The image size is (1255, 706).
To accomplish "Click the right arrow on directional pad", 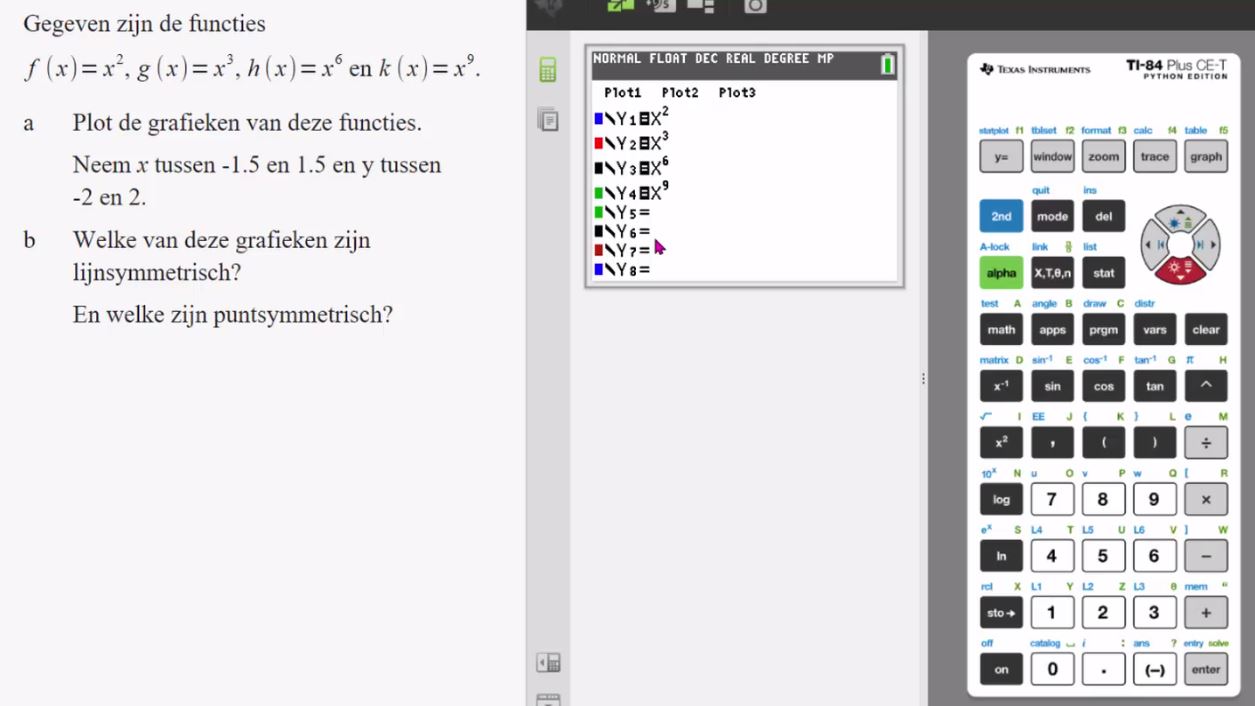I will [1209, 244].
